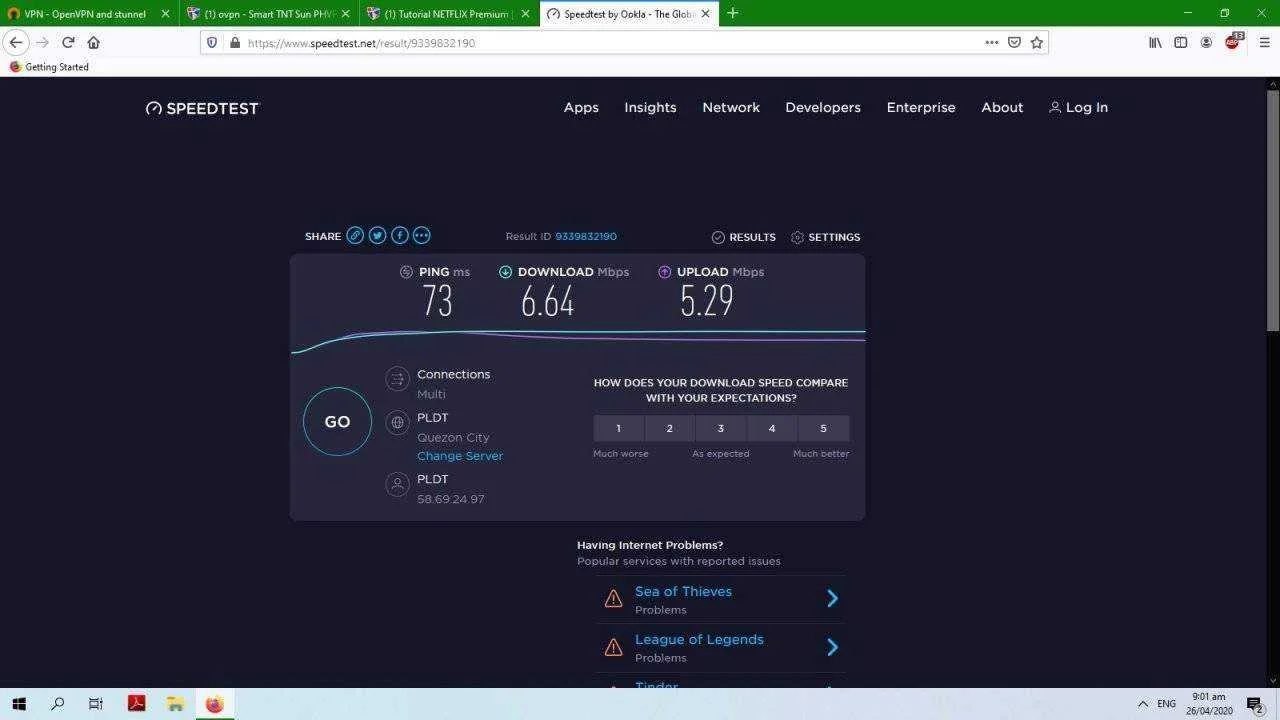
Task: Open Result ID 9339832190 link
Action: (x=586, y=237)
